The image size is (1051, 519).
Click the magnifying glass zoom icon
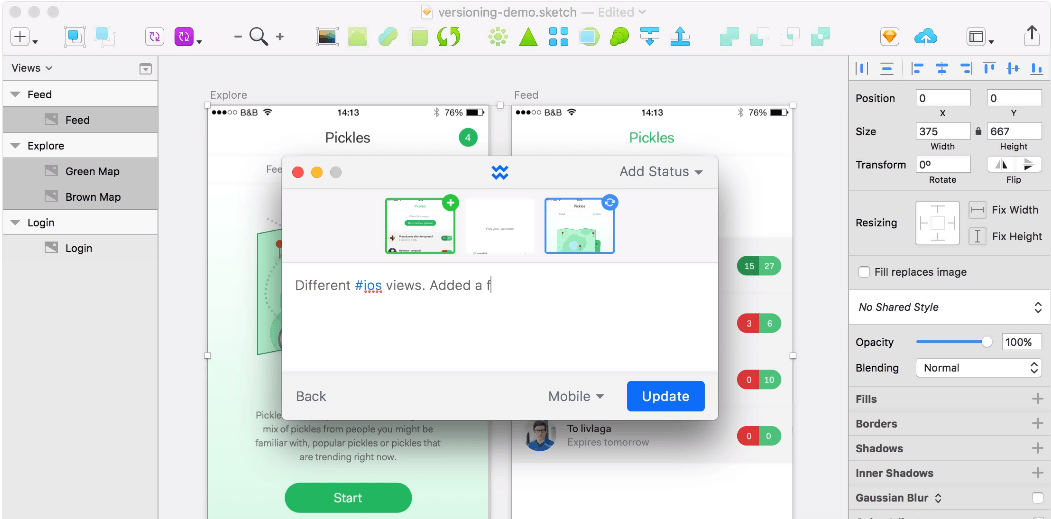pos(259,37)
